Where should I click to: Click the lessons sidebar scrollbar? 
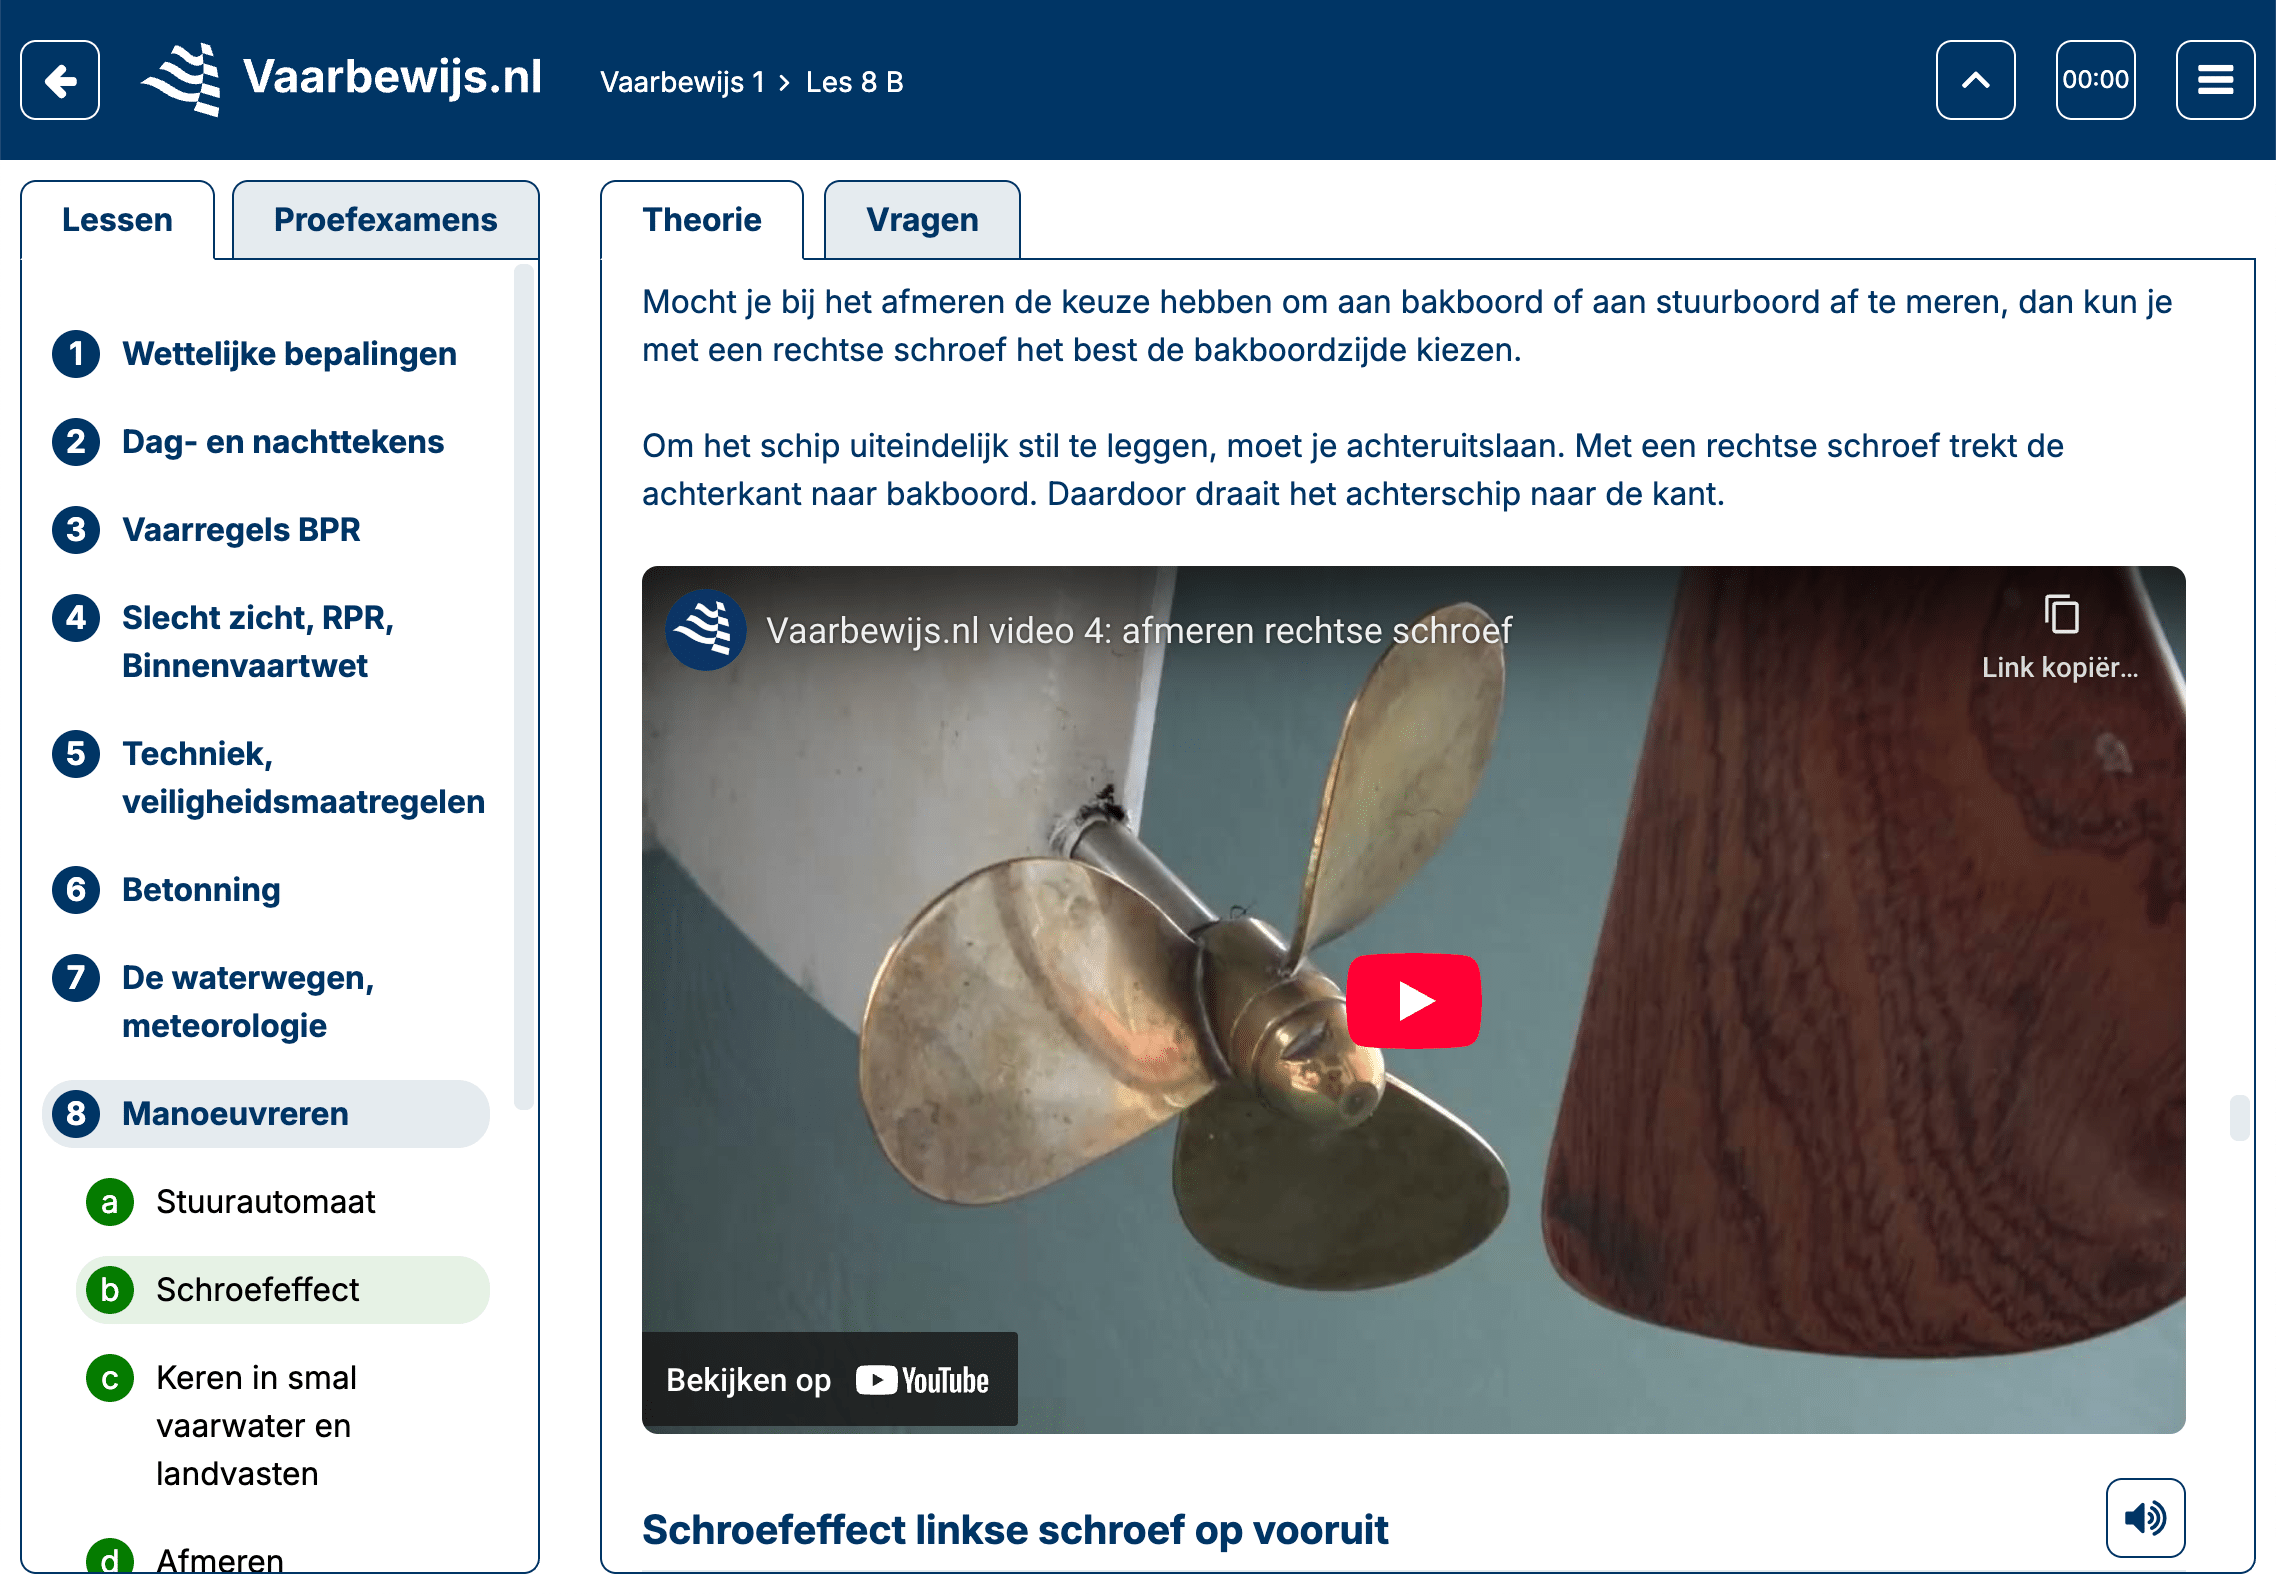[523, 688]
